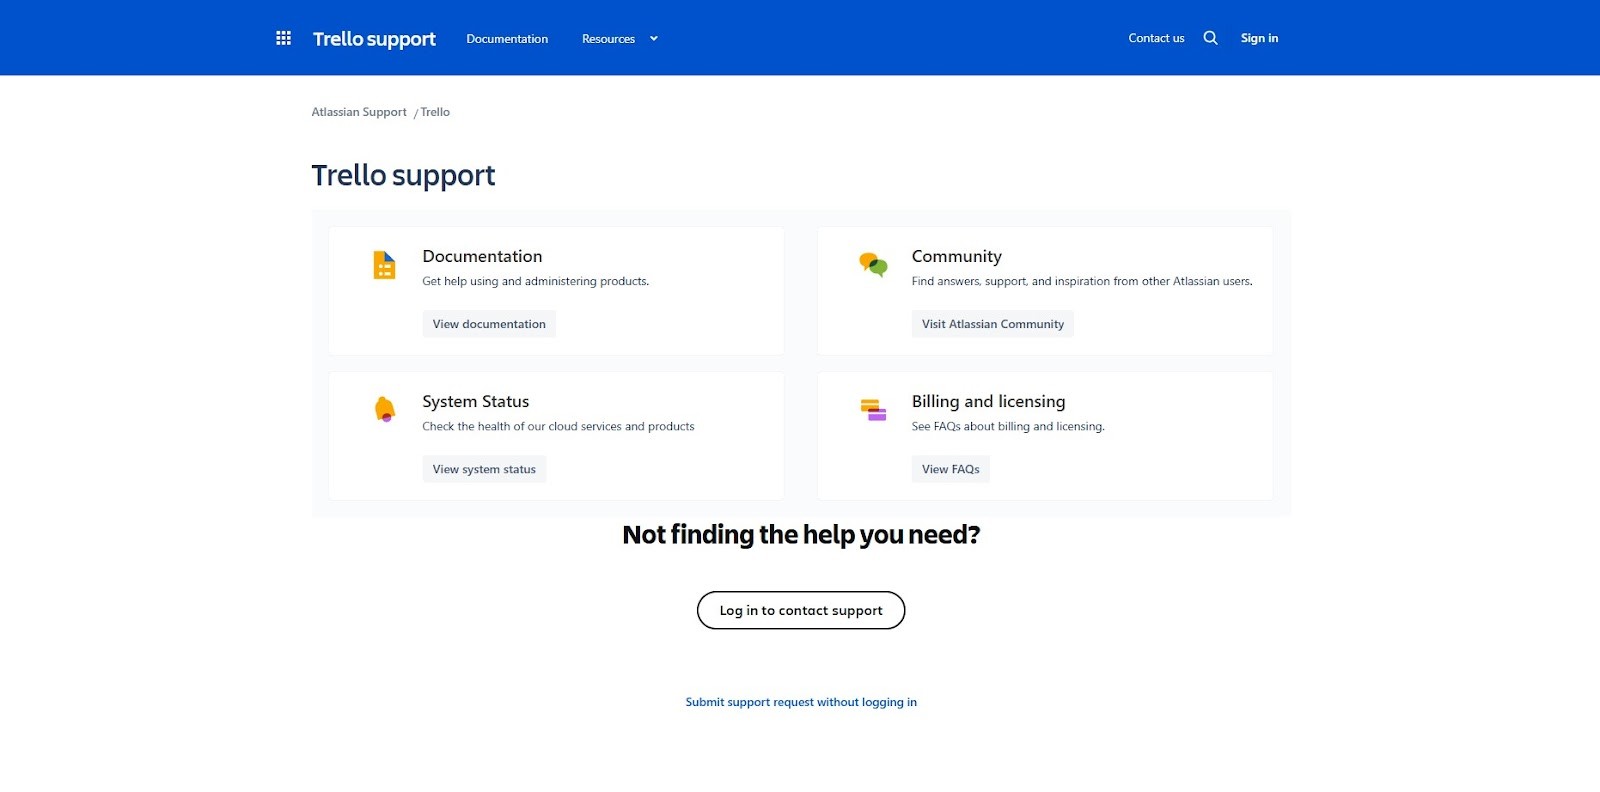The width and height of the screenshot is (1600, 792).
Task: Click the 'Trello support' page title
Action: click(403, 176)
